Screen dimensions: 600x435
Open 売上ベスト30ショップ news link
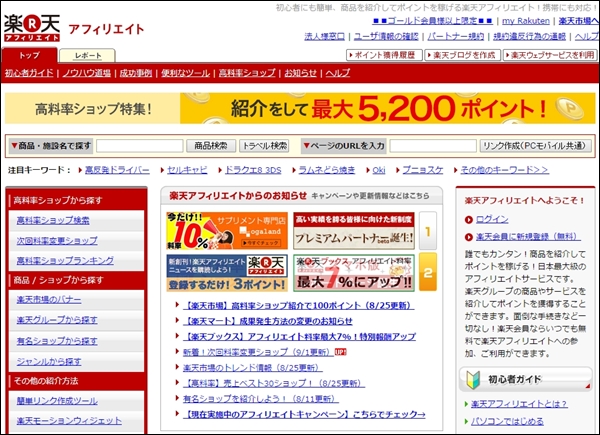tap(274, 383)
